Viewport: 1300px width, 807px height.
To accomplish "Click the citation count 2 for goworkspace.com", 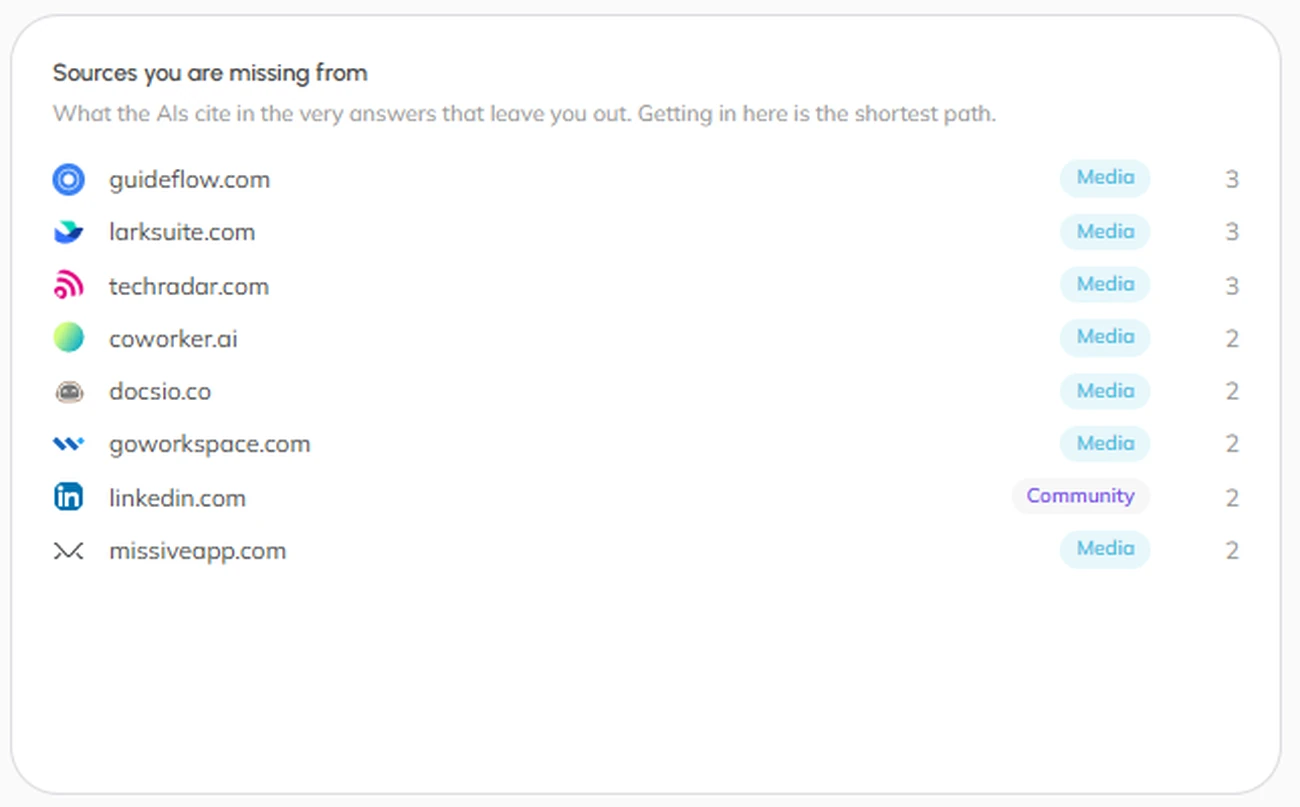I will point(1232,444).
